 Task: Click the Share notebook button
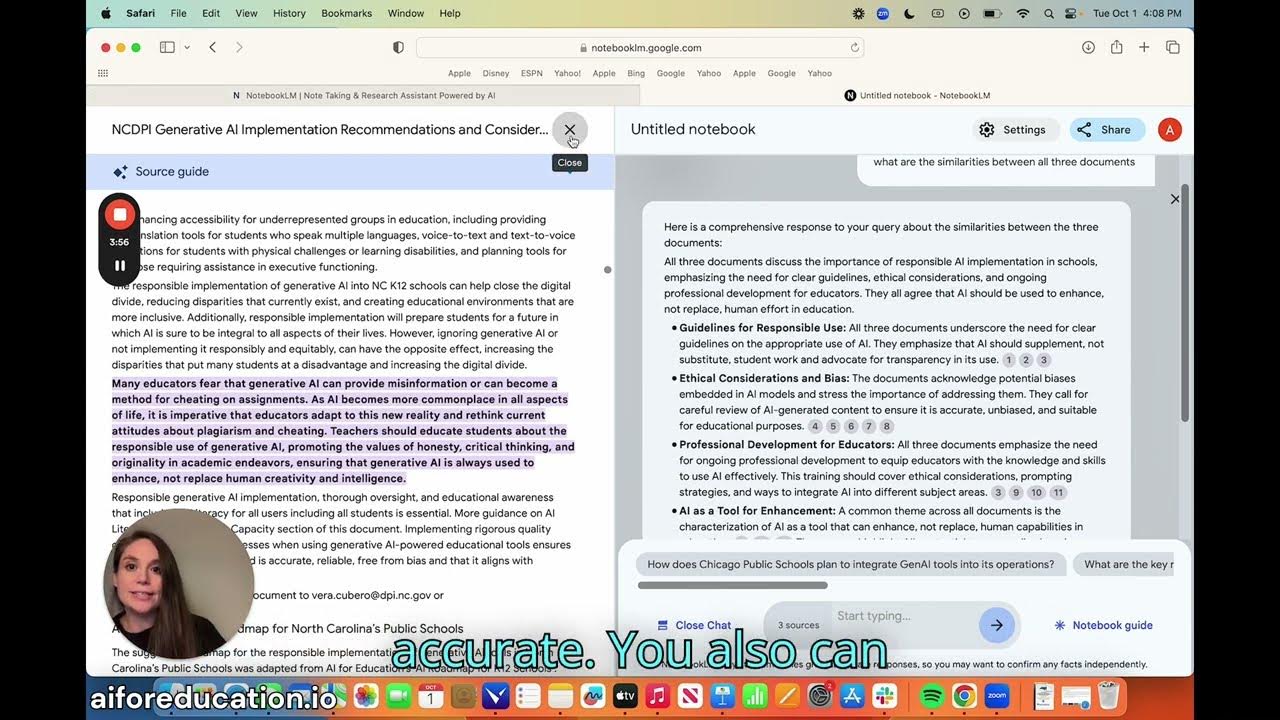[1106, 130]
